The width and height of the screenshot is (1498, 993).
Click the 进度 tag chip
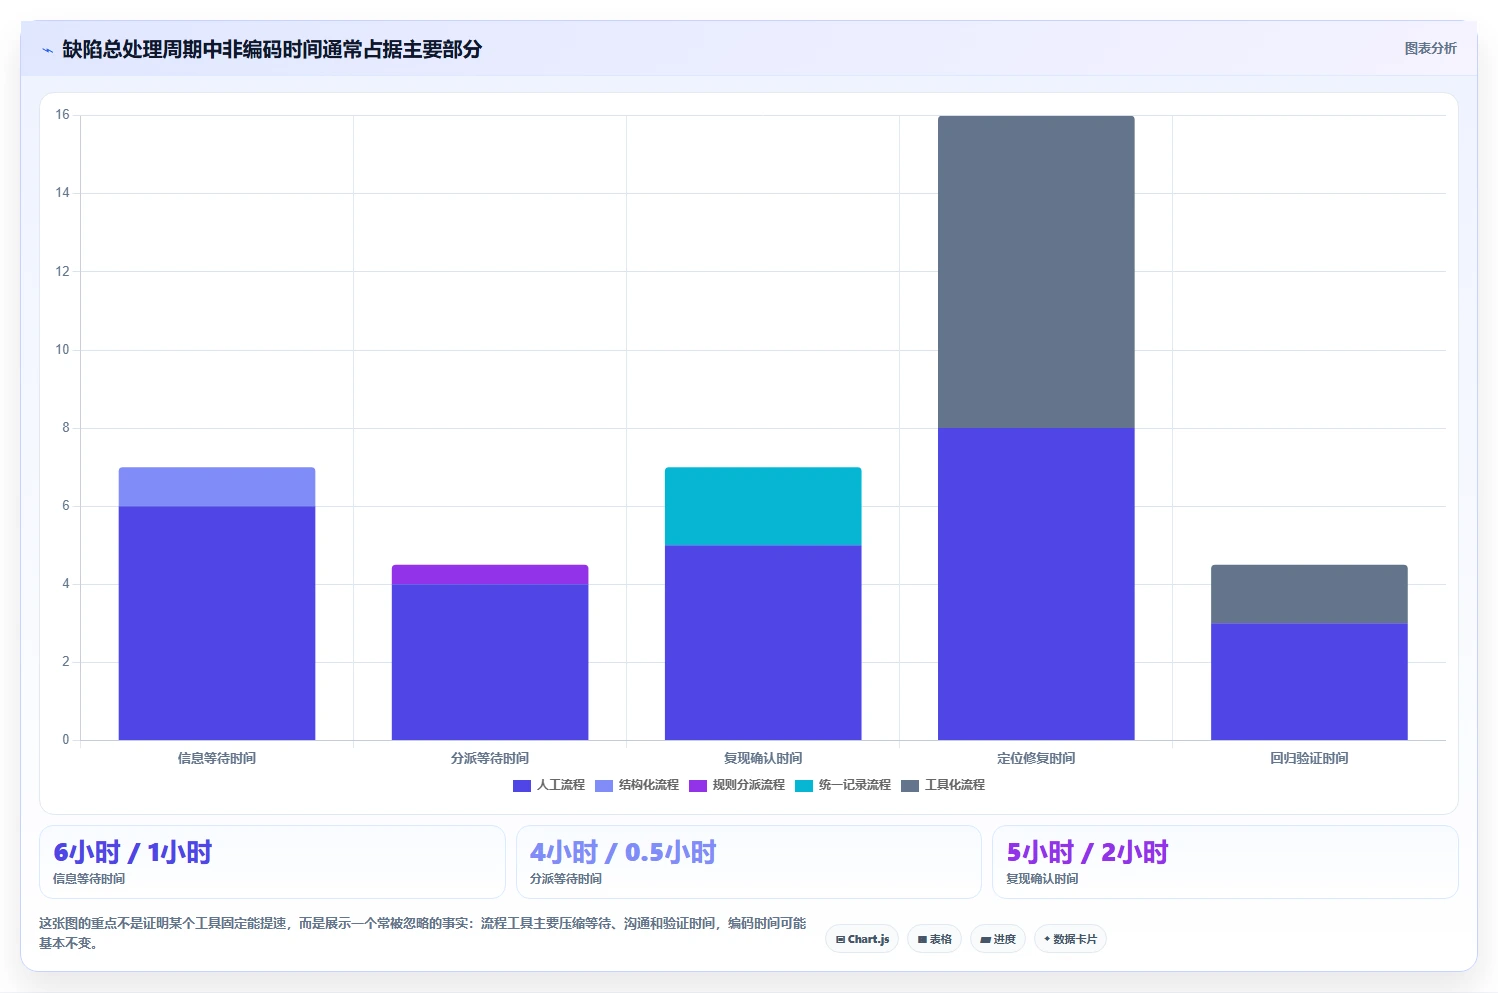tap(998, 939)
